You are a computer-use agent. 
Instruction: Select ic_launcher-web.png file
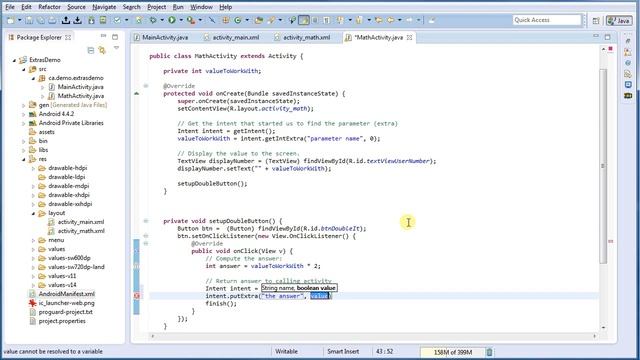click(67, 303)
